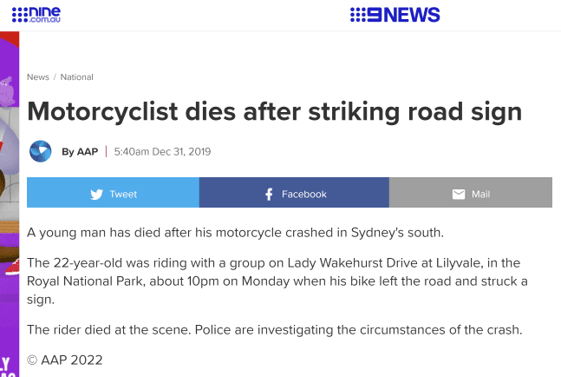The image size is (561, 377).
Task: Click the Twitter bird icon
Action: [97, 194]
